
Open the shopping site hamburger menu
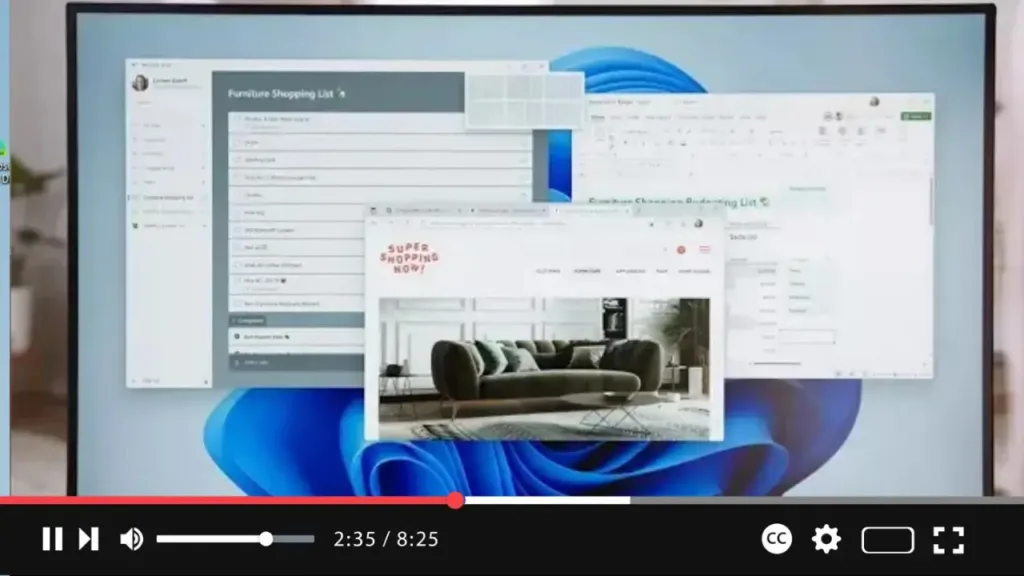click(705, 249)
